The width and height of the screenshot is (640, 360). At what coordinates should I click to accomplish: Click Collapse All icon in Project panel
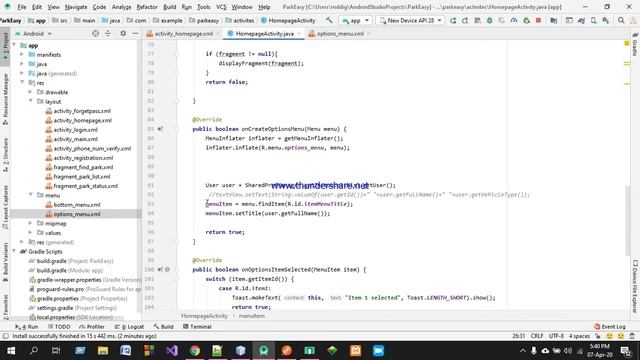108,33
